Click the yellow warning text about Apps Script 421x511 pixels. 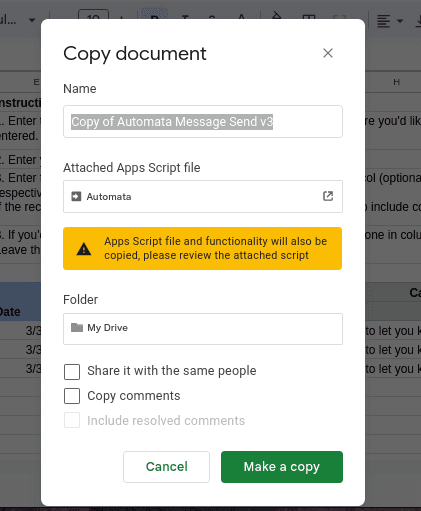click(x=215, y=248)
